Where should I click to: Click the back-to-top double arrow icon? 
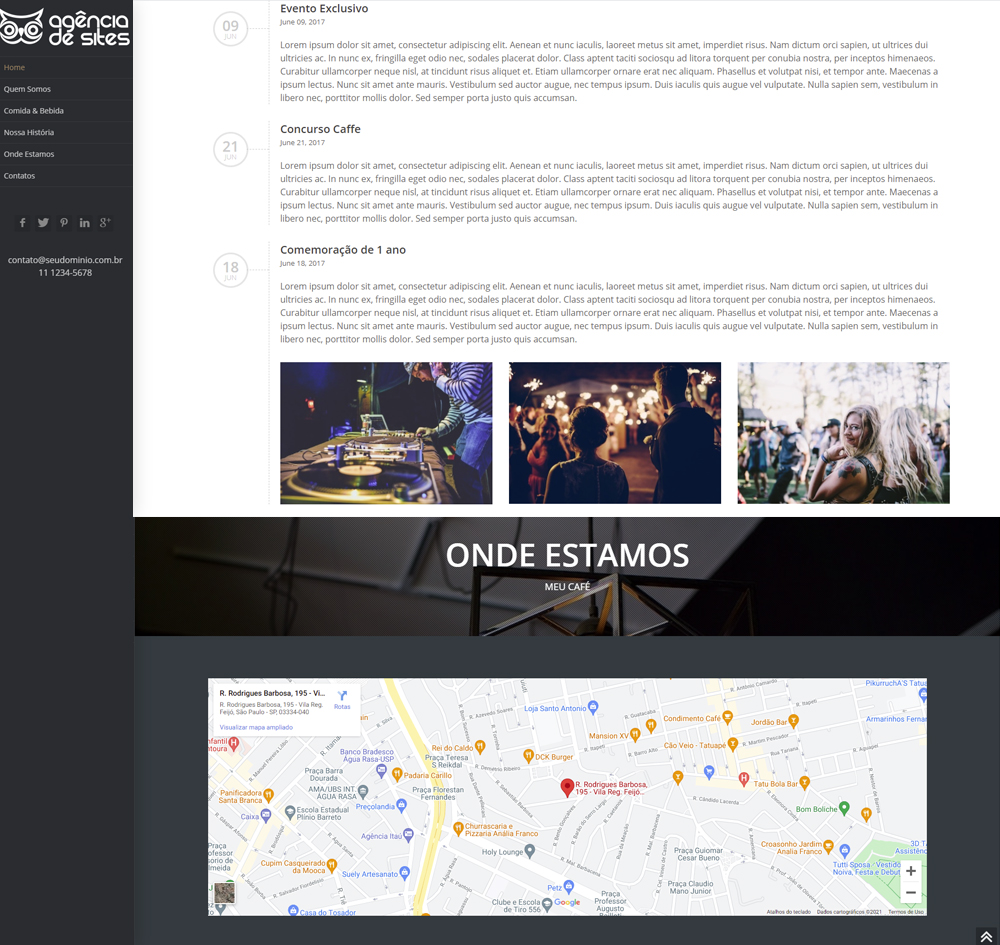(x=985, y=936)
